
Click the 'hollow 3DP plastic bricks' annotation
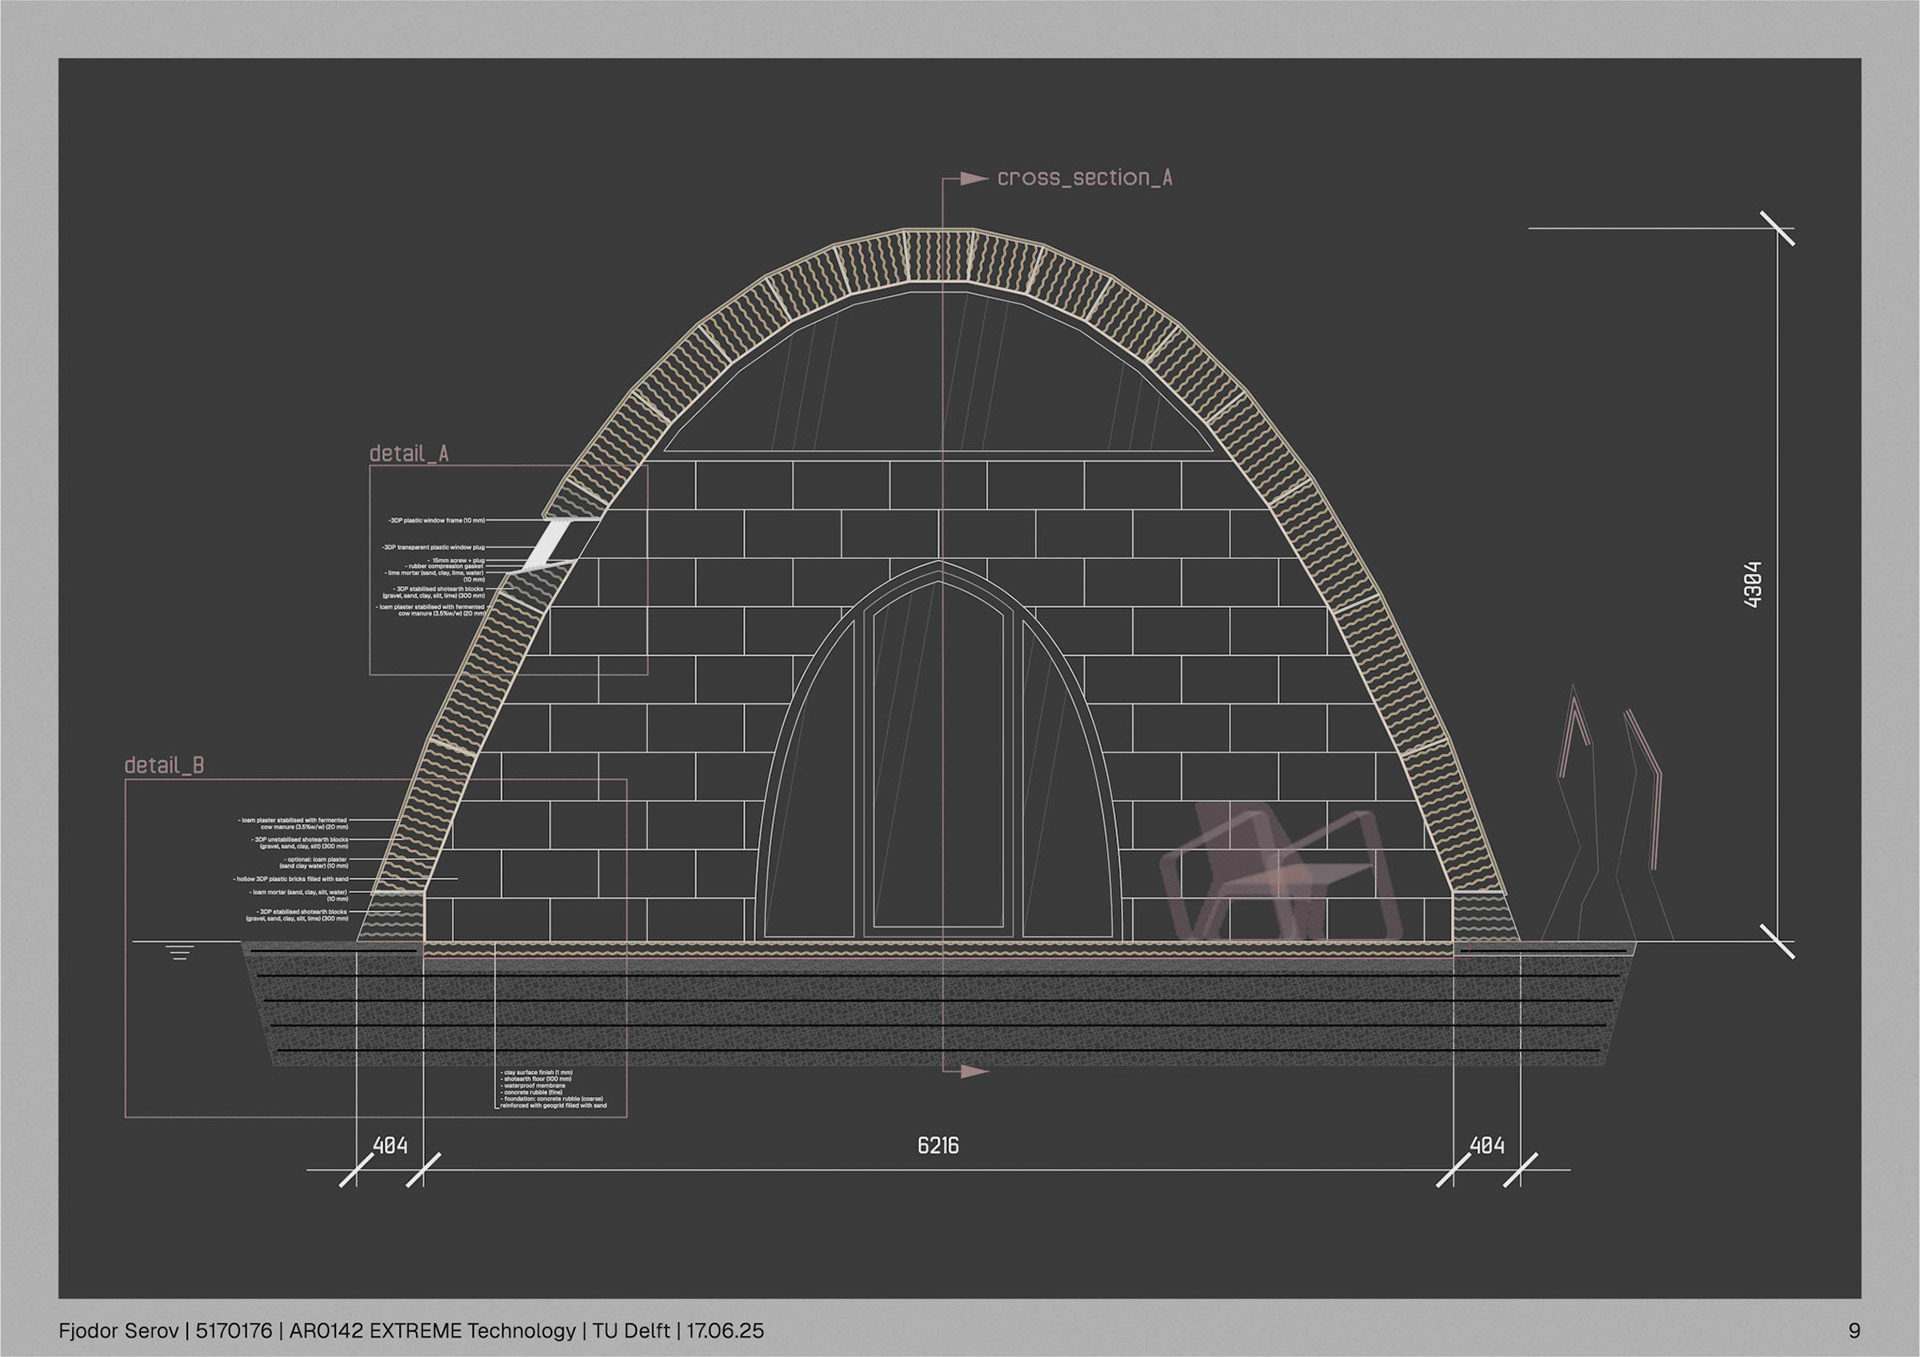coord(291,879)
